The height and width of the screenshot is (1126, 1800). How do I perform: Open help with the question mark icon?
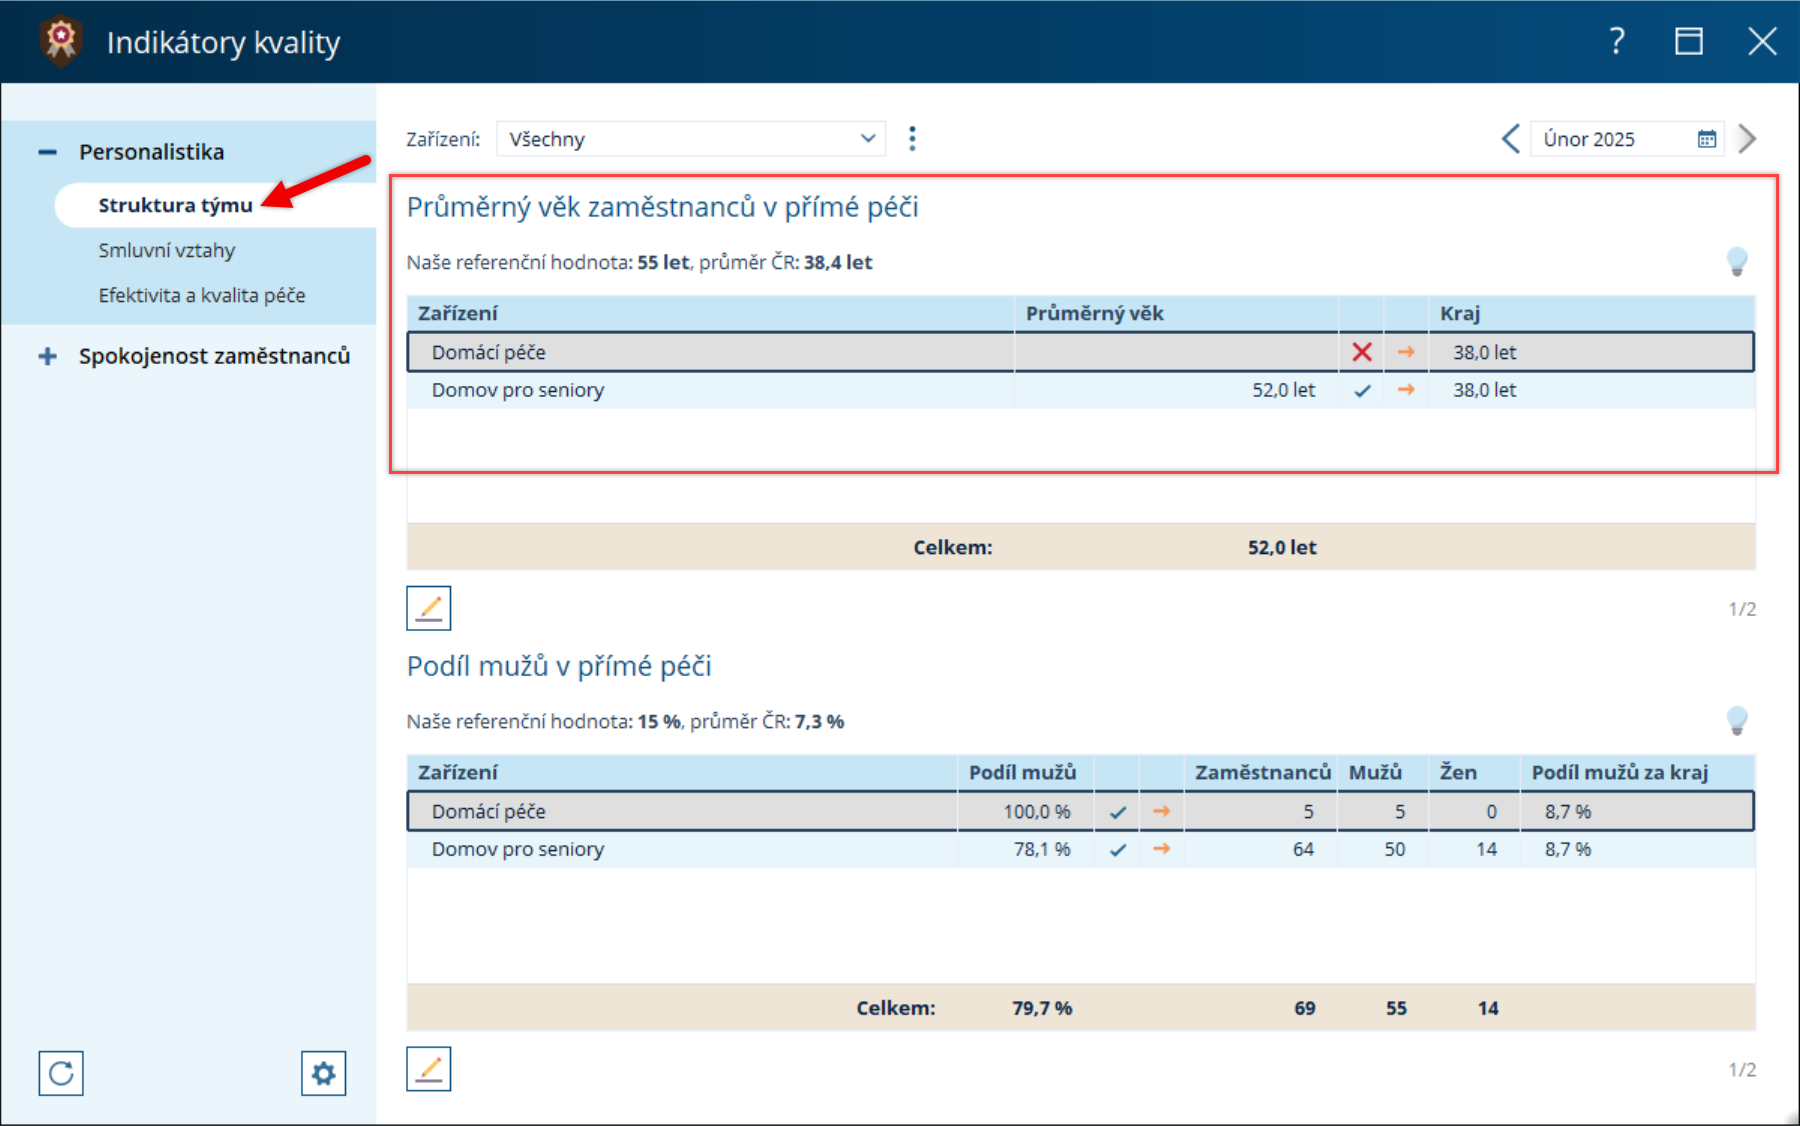click(x=1617, y=41)
